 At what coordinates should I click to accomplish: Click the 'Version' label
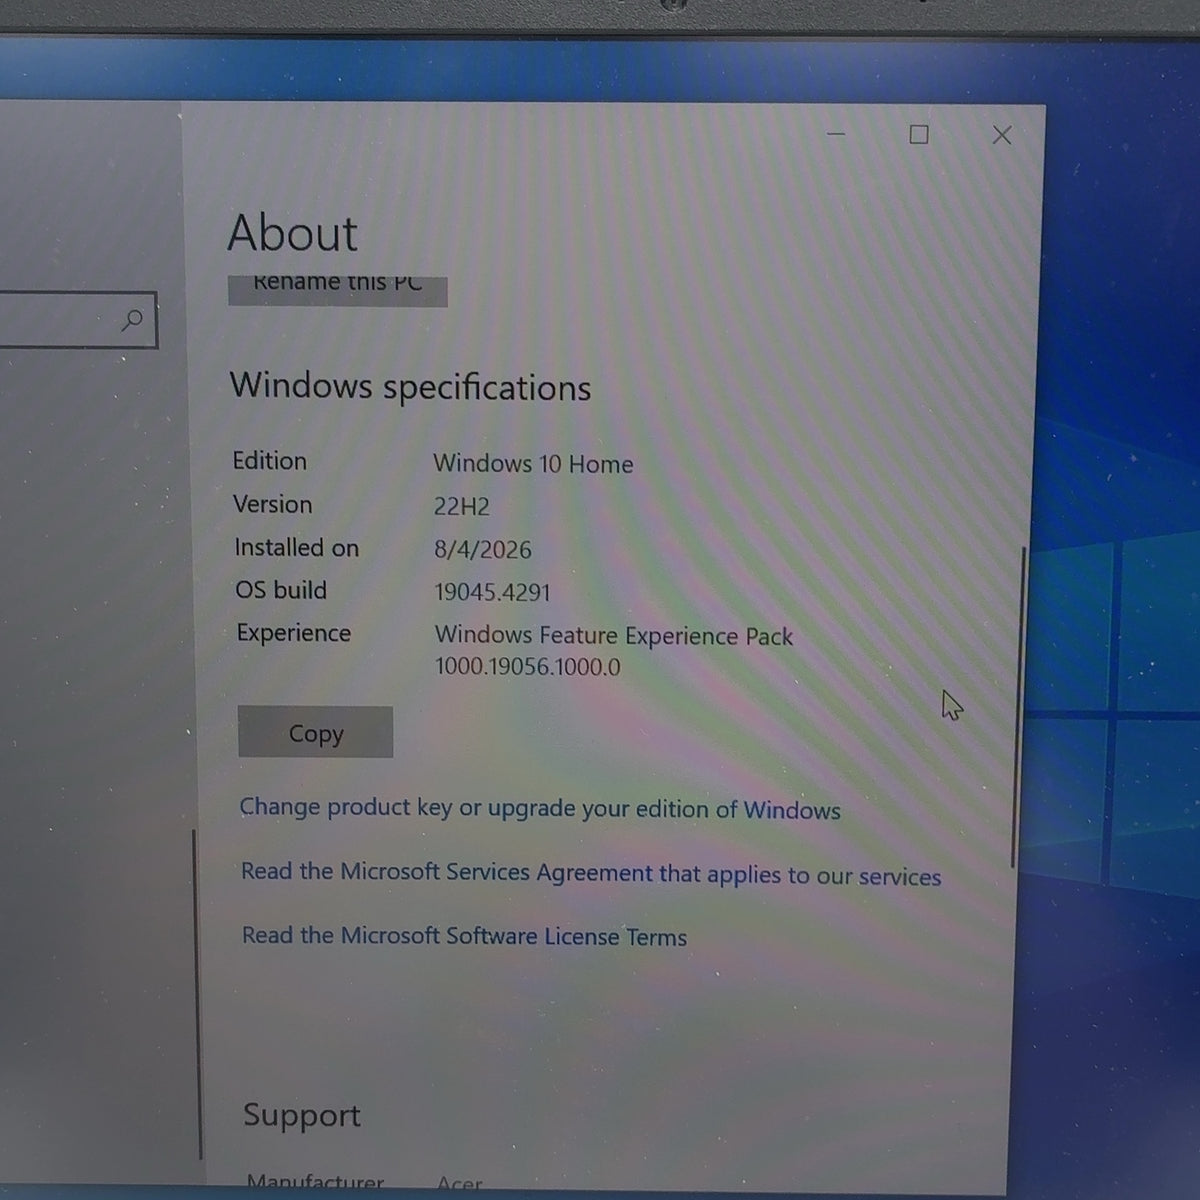click(x=272, y=504)
